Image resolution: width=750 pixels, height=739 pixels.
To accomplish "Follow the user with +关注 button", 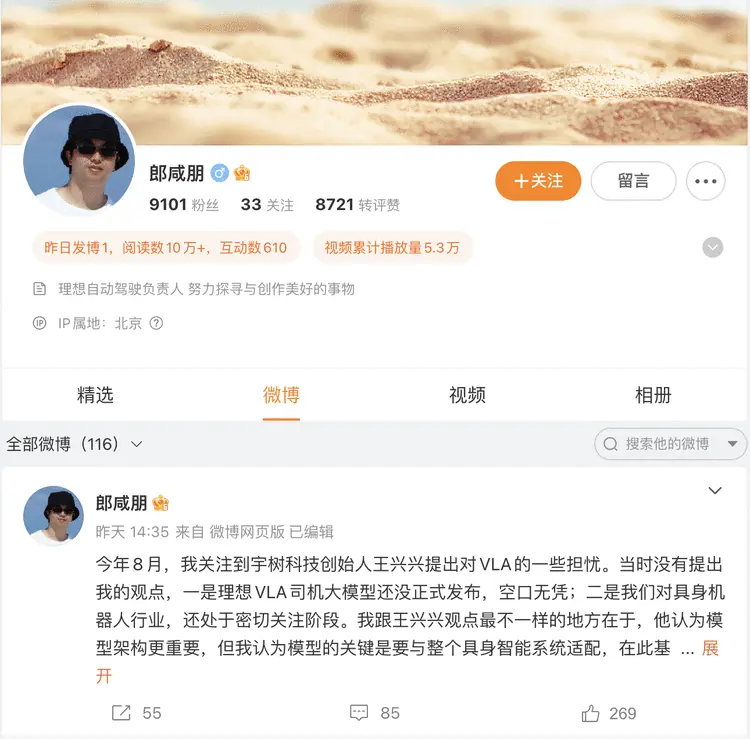I will coord(538,181).
